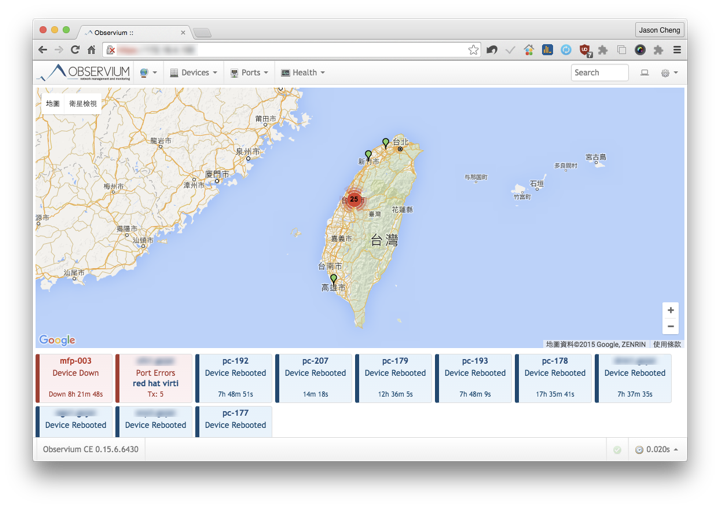This screenshot has width=720, height=508.
Task: Click the Google logo on the map
Action: tap(57, 340)
